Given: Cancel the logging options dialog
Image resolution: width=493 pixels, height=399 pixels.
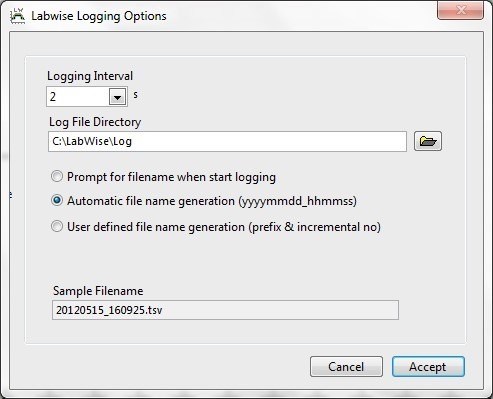Looking at the screenshot, I should [x=346, y=367].
